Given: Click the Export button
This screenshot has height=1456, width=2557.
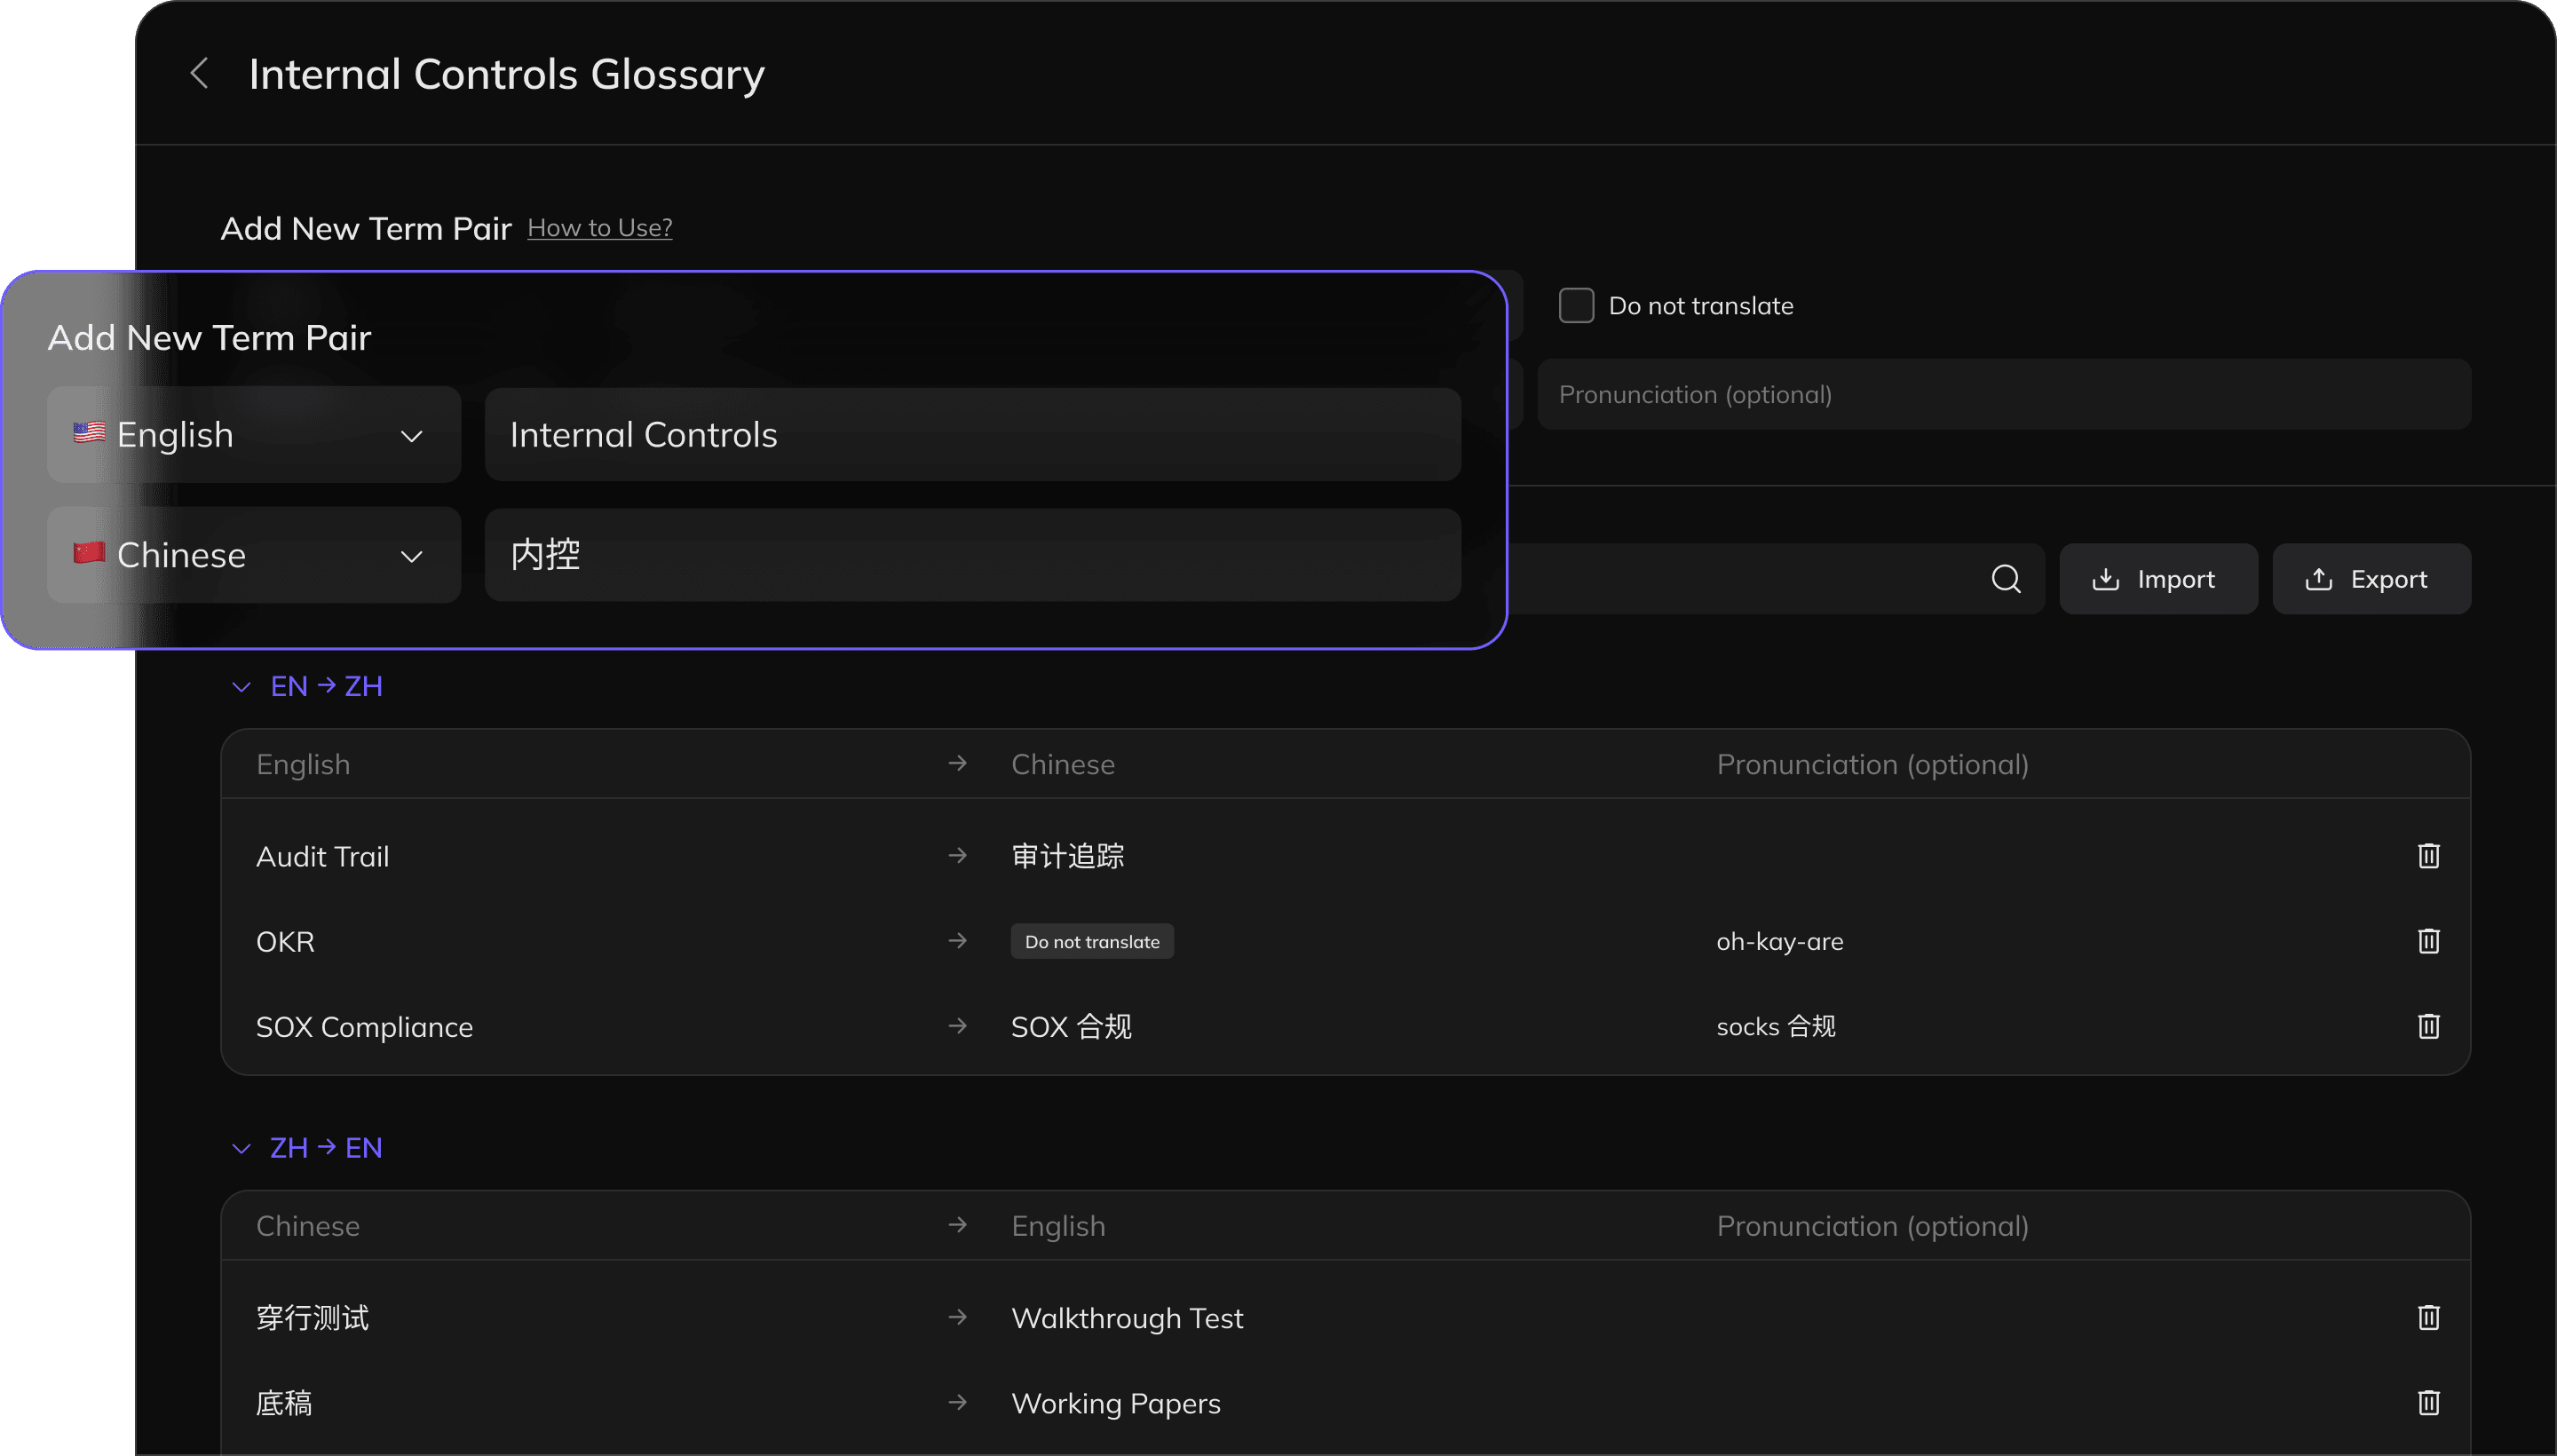Looking at the screenshot, I should (x=2371, y=579).
